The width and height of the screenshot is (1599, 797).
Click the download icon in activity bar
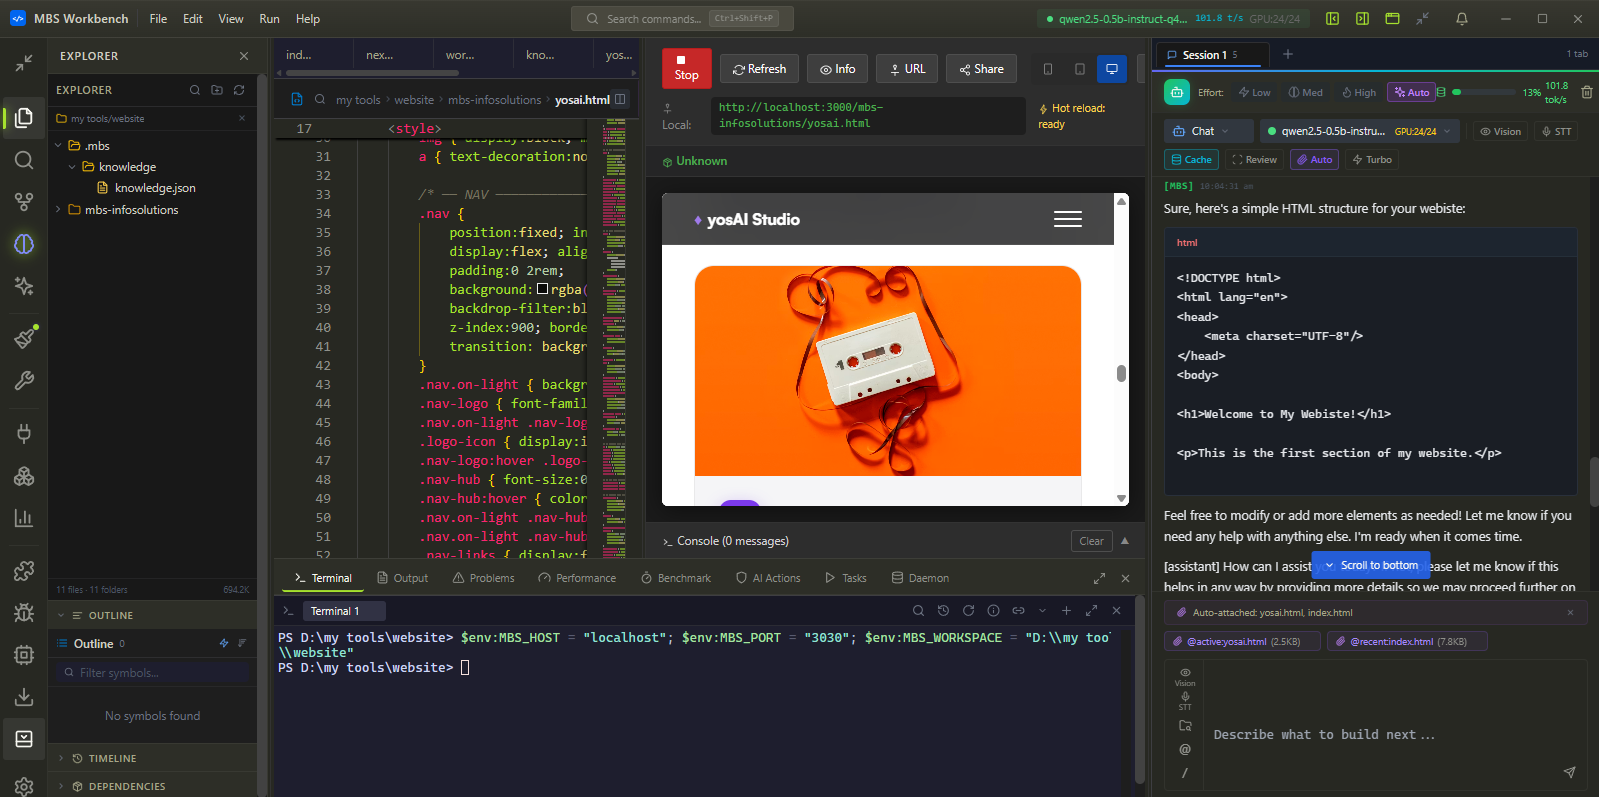(24, 696)
